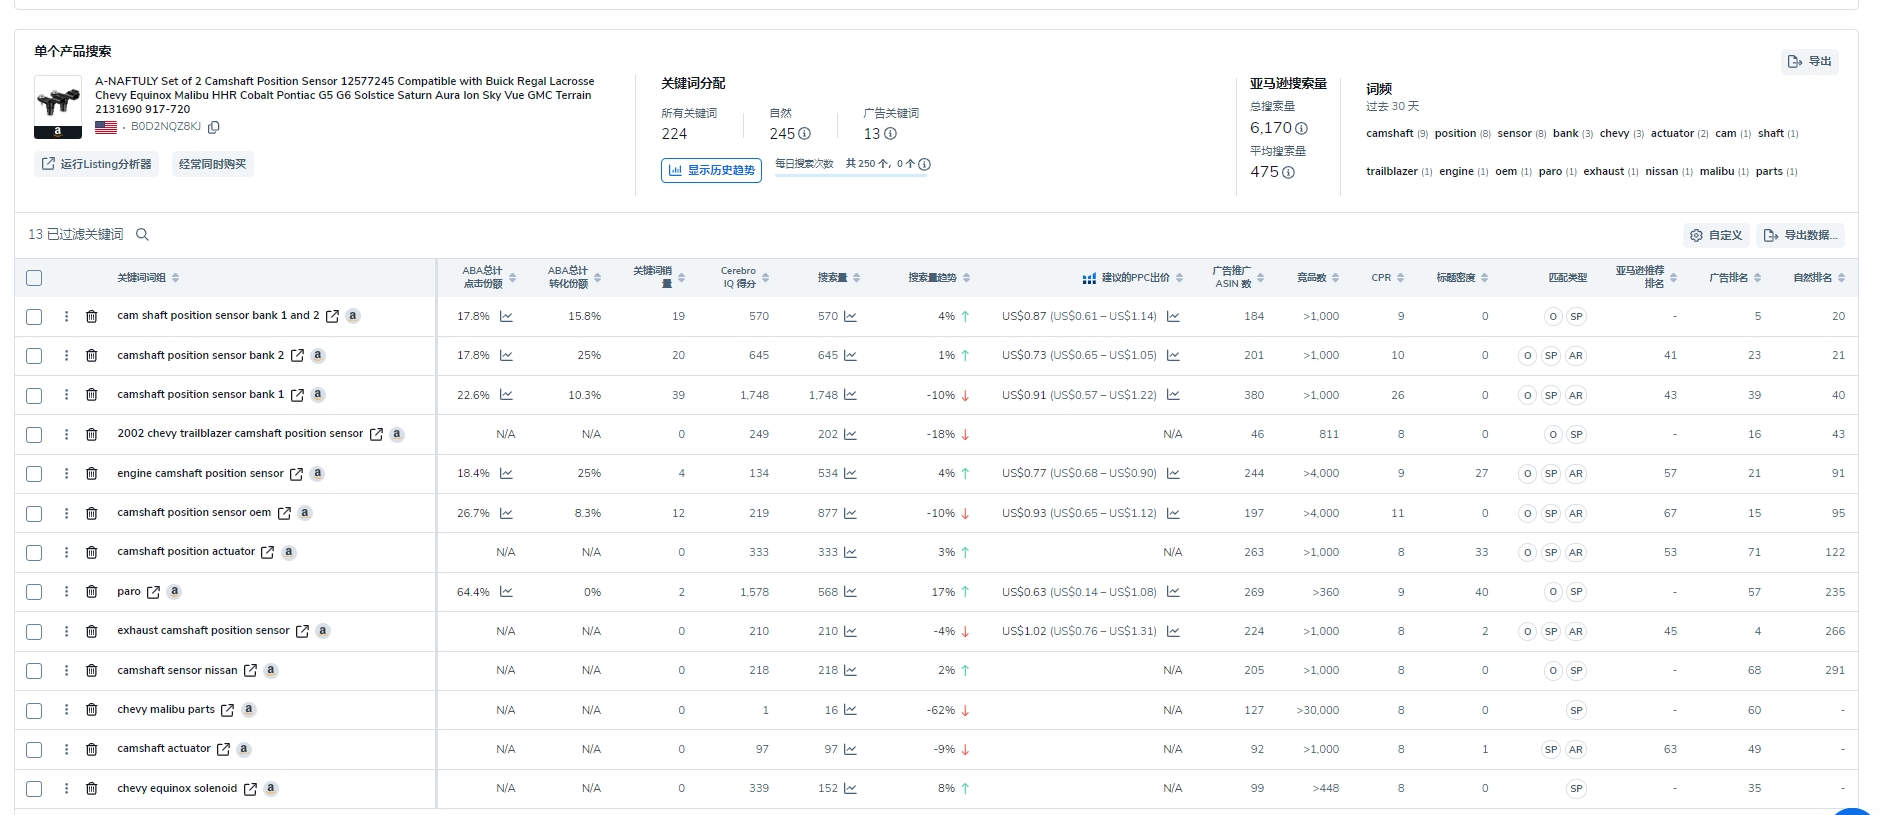1889x815 pixels.
Task: Open Amazon icon for 'chevy malibu parts'
Action: (x=249, y=710)
